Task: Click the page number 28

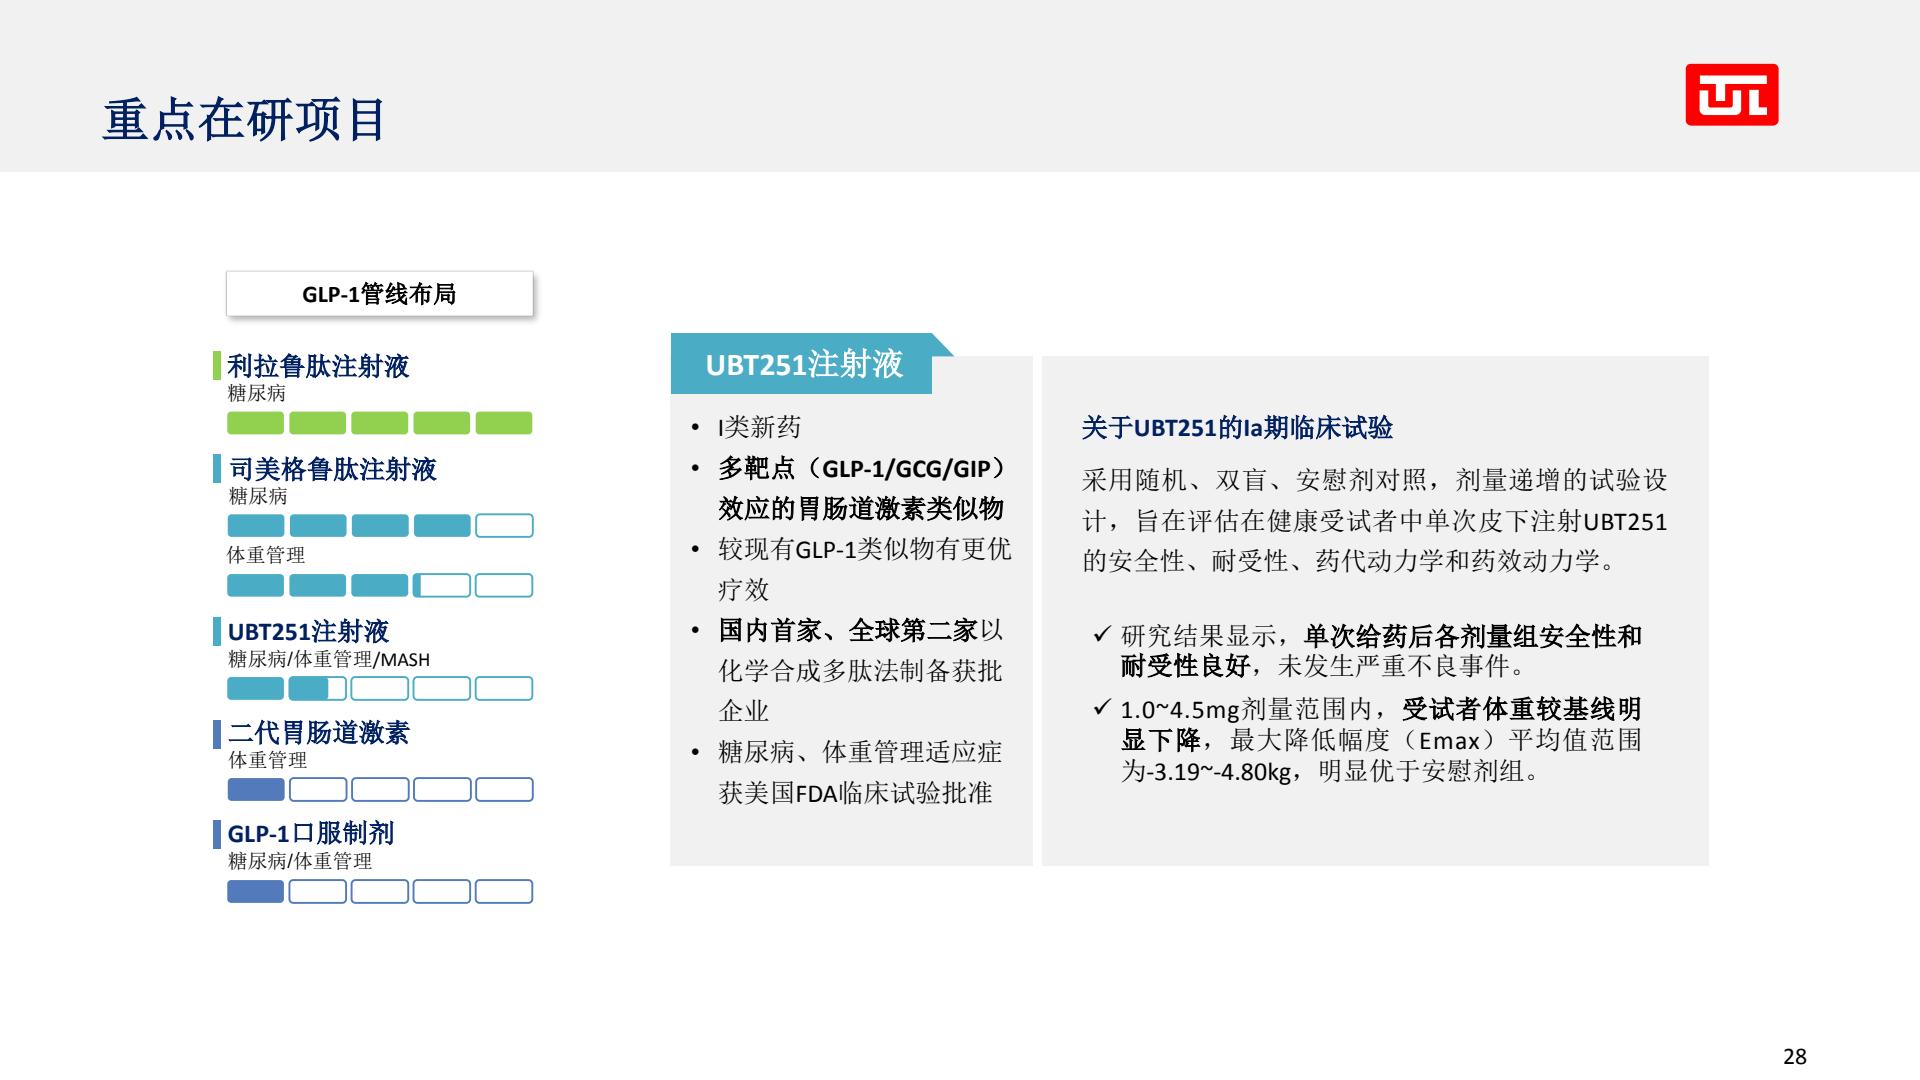Action: coord(1795,1056)
